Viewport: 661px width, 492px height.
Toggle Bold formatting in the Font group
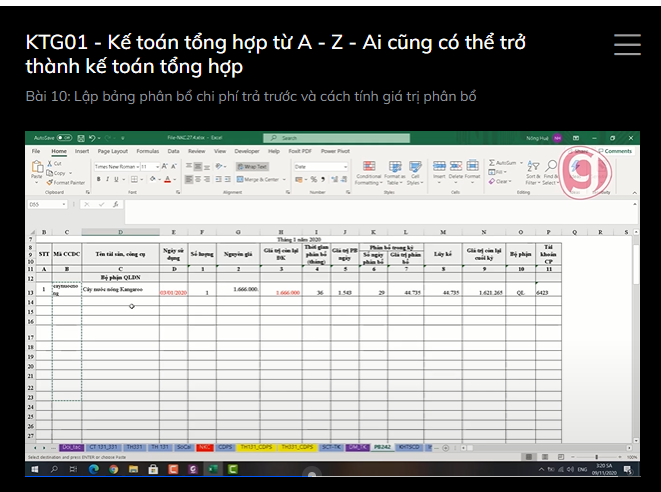[x=99, y=179]
